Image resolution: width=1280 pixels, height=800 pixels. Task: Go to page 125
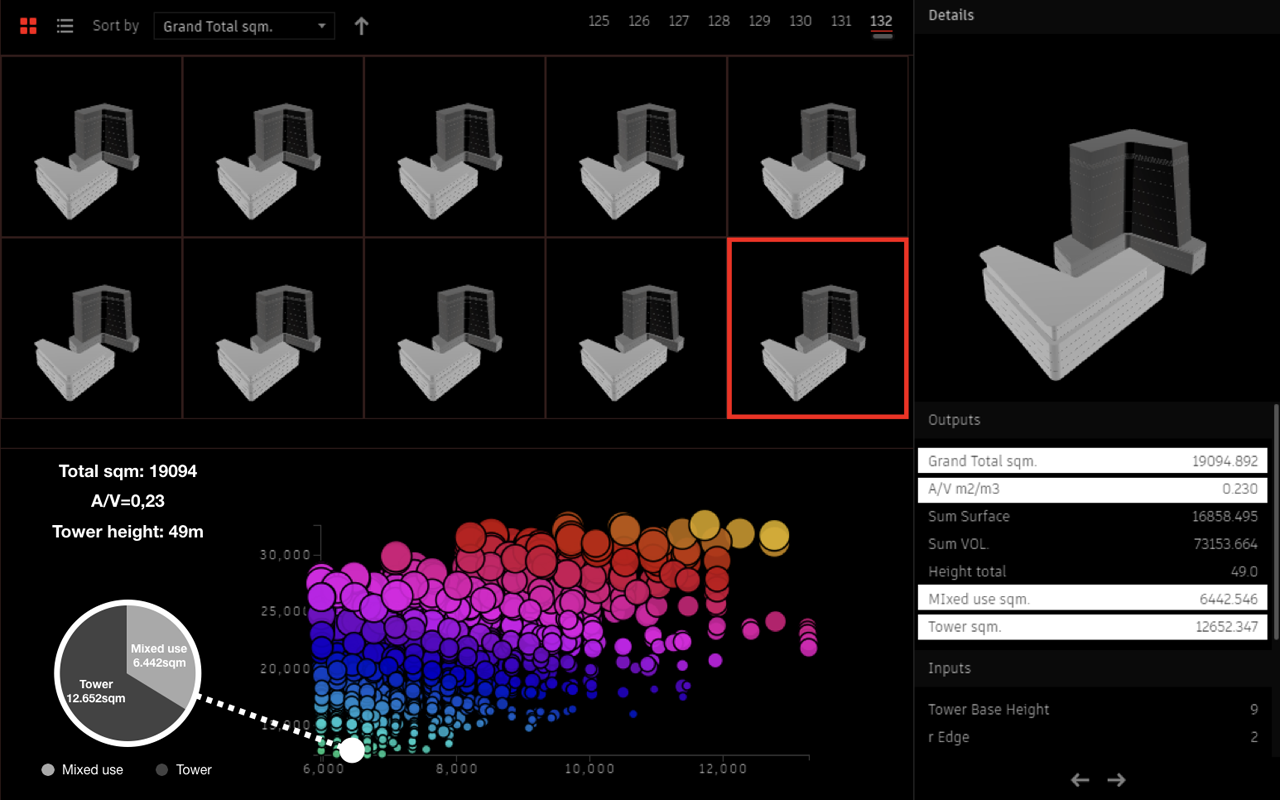pyautogui.click(x=599, y=21)
